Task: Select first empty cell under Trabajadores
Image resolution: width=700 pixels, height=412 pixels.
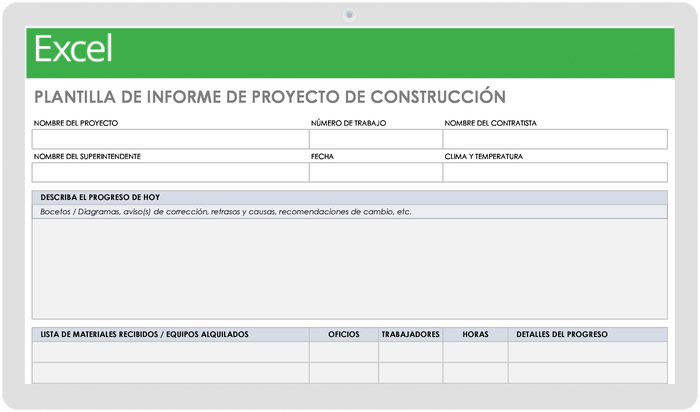Action: pyautogui.click(x=410, y=352)
